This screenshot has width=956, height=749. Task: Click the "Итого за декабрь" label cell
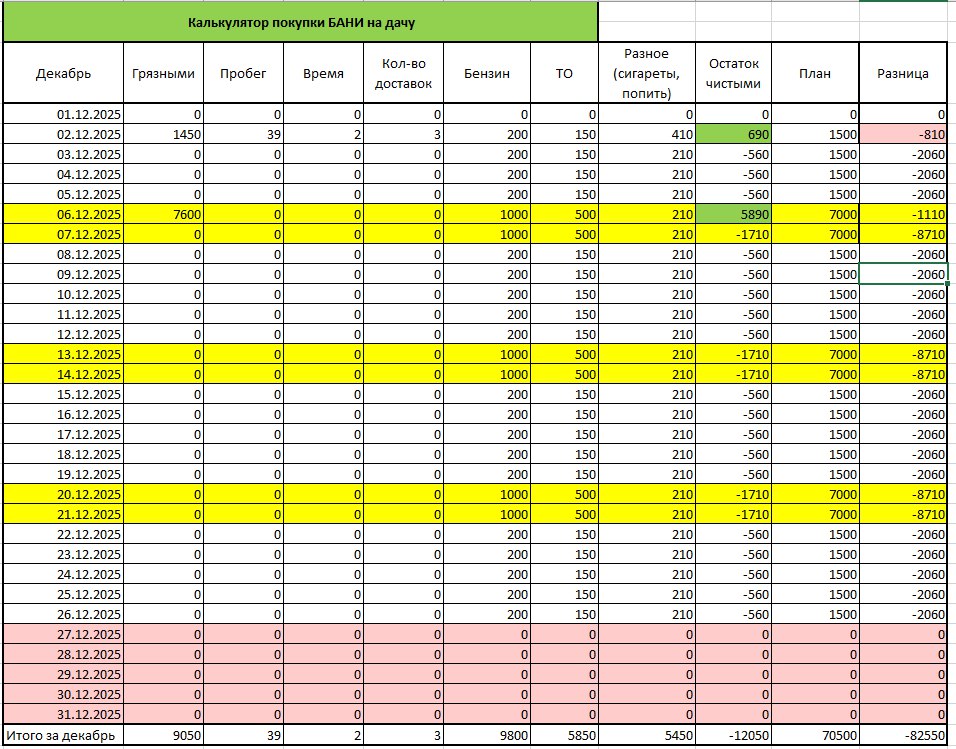point(63,736)
